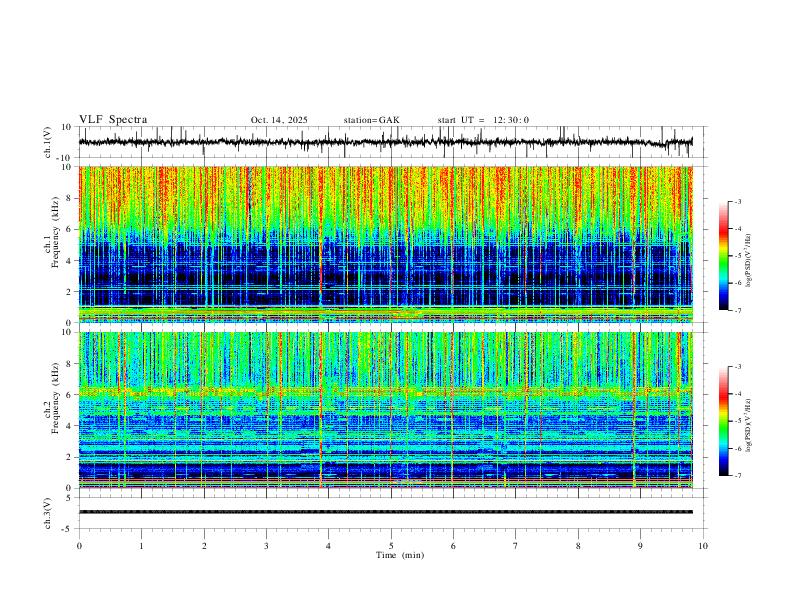The height and width of the screenshot is (612, 792).
Task: Click the lower color bar log(PSD) label
Action: pos(749,425)
